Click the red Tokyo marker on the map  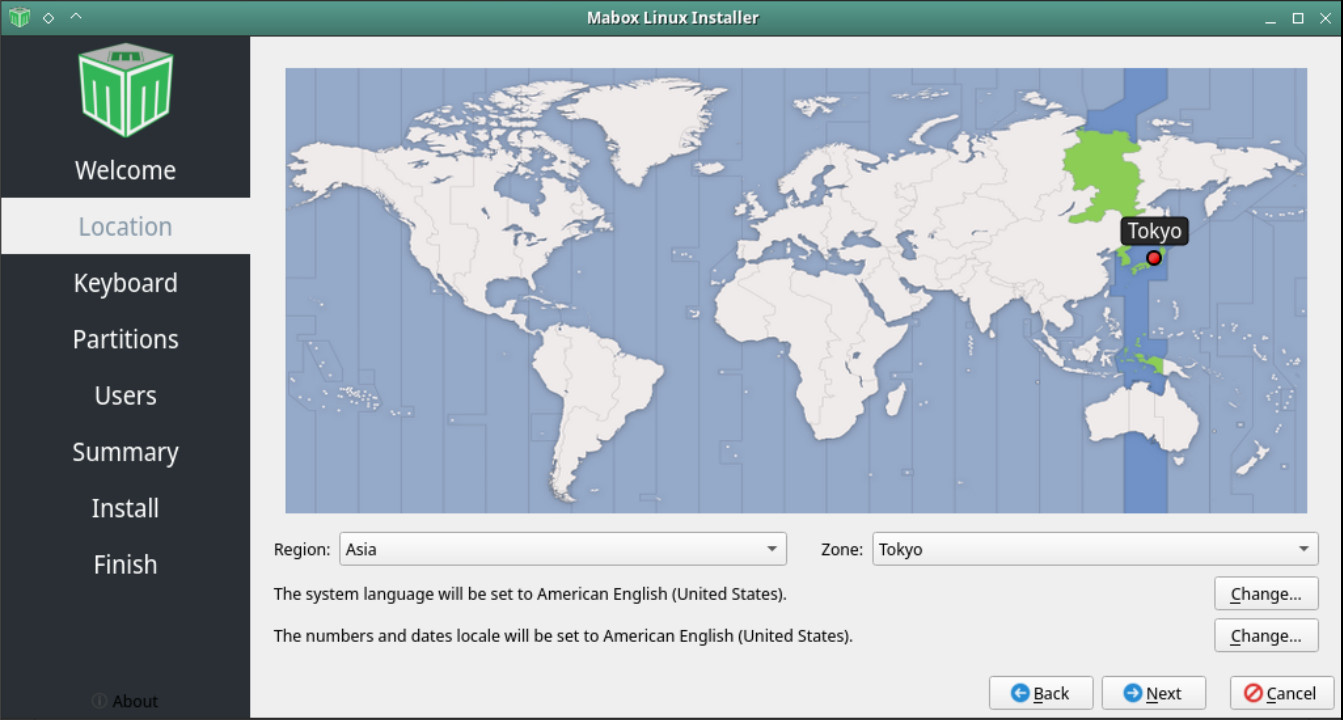coord(1153,258)
